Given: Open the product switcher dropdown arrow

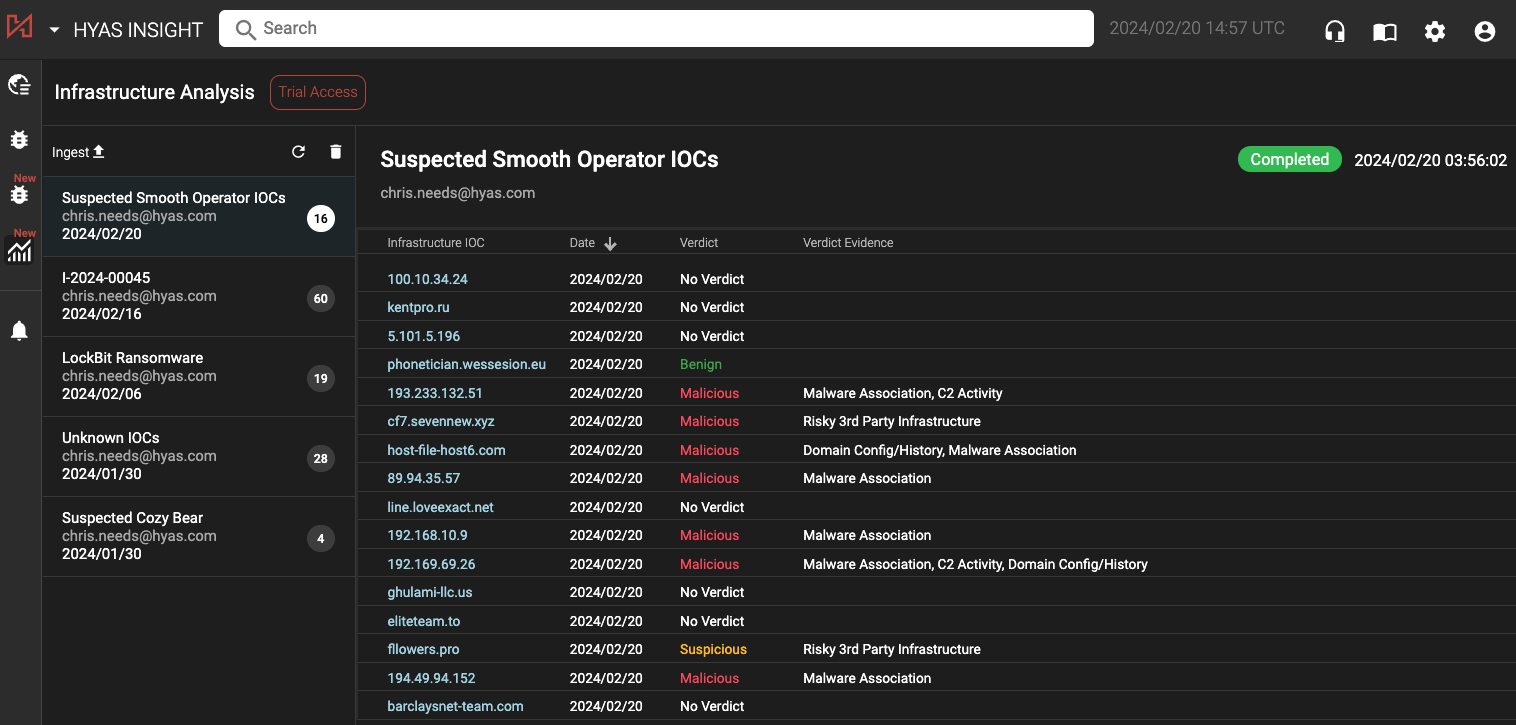Looking at the screenshot, I should tap(54, 30).
